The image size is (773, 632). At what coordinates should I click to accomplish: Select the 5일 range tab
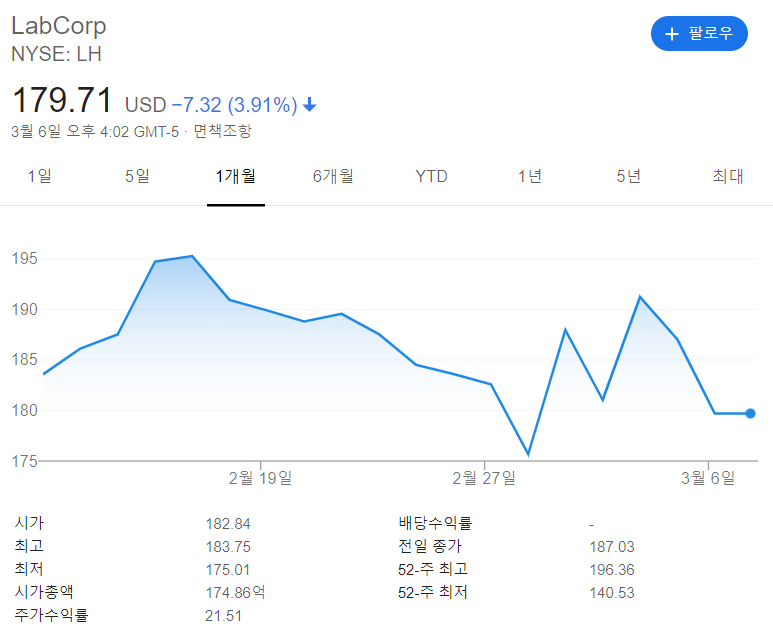pos(137,176)
